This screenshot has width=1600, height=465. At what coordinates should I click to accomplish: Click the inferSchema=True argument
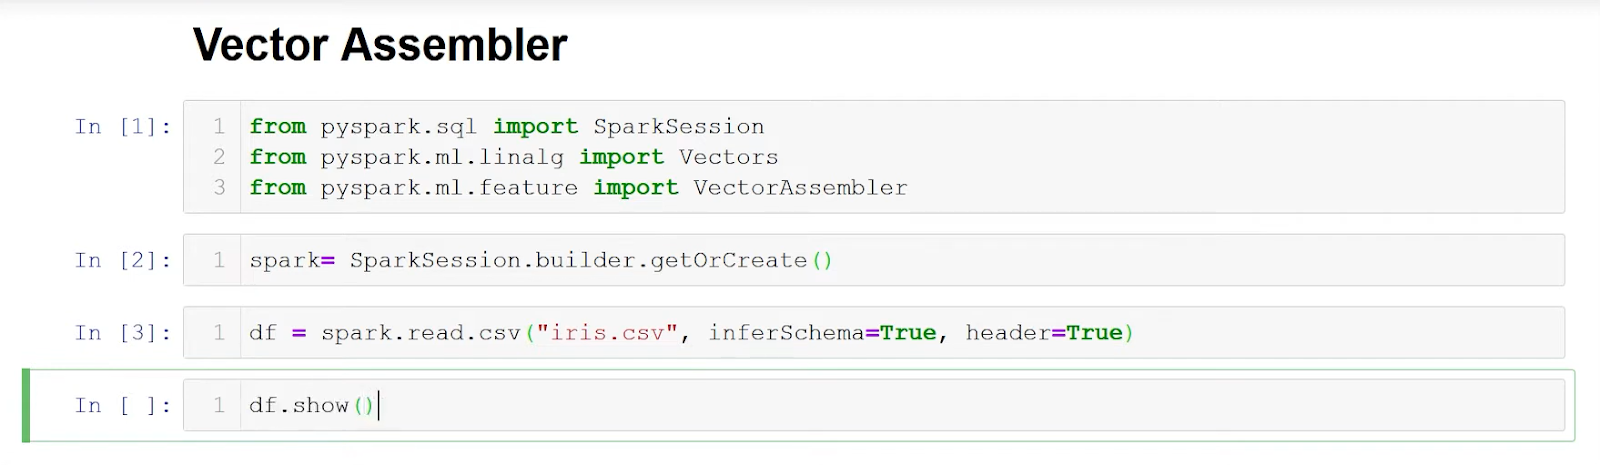coord(822,333)
